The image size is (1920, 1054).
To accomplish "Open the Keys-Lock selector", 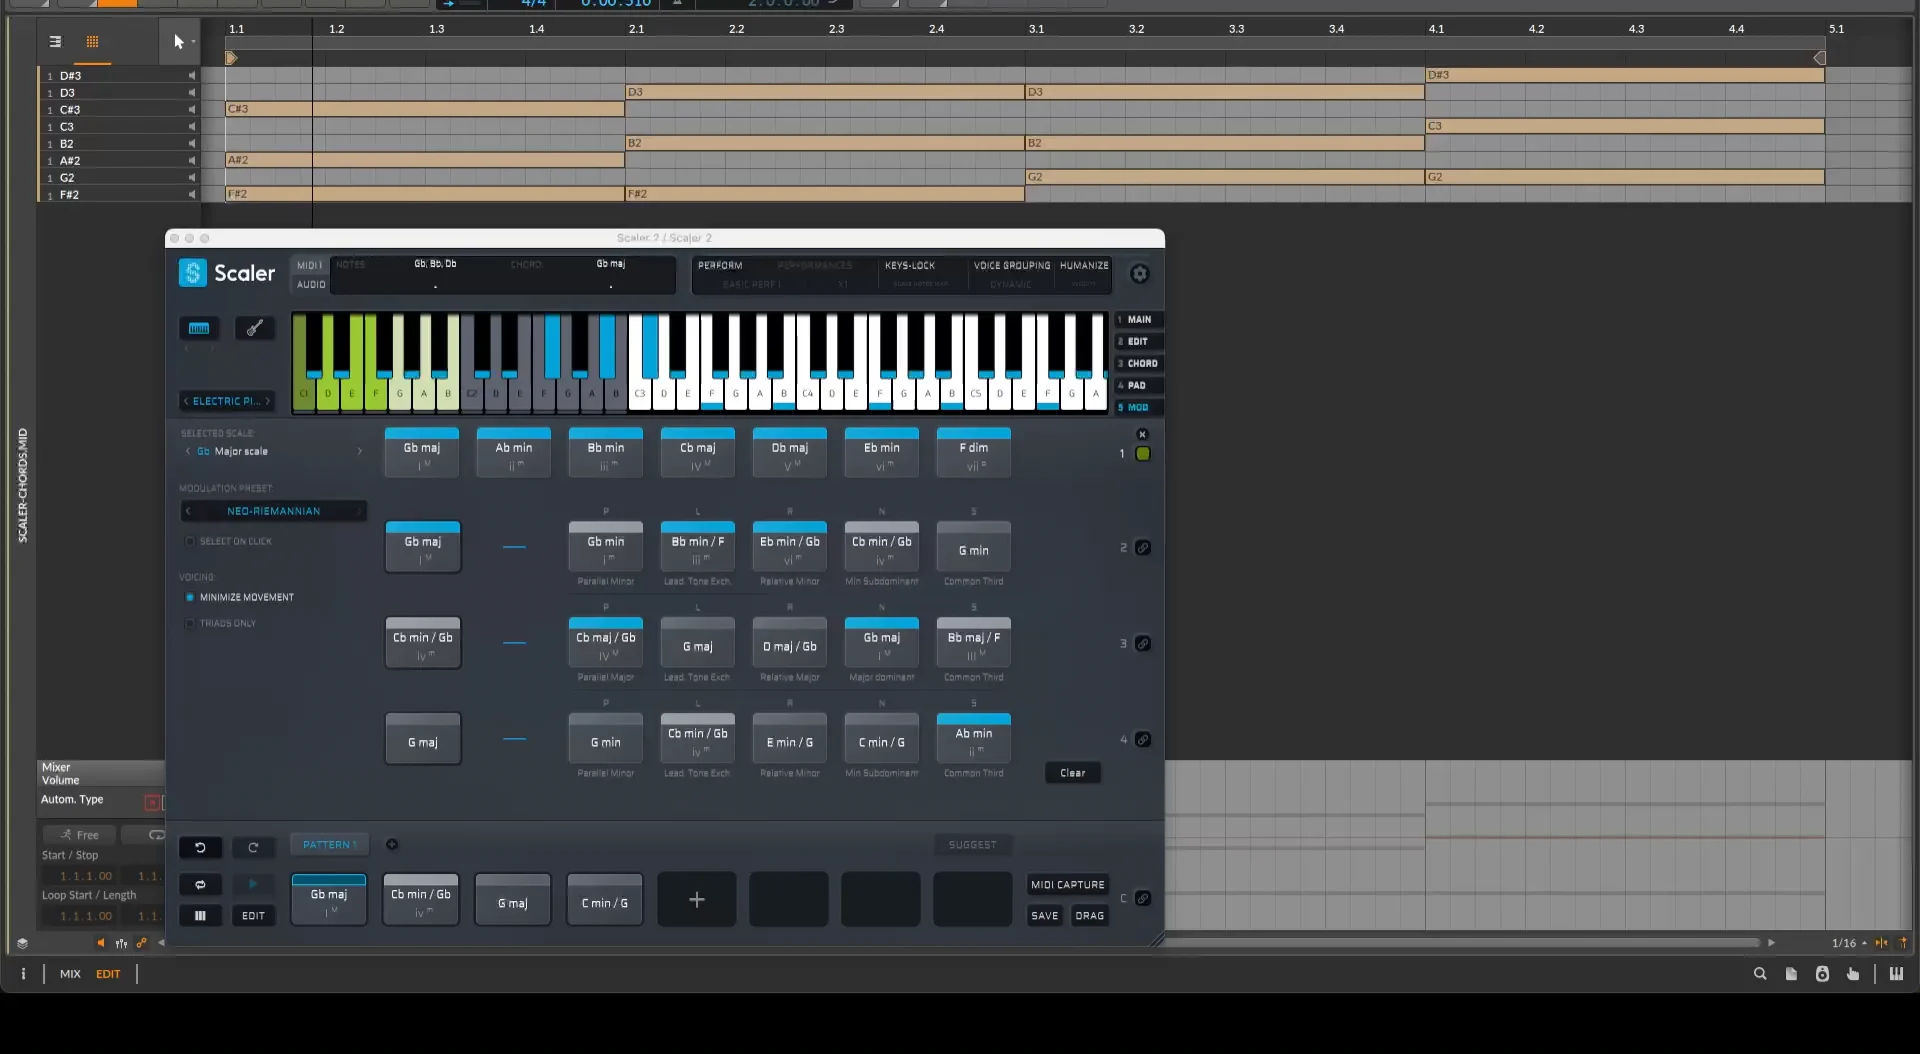I will 910,266.
